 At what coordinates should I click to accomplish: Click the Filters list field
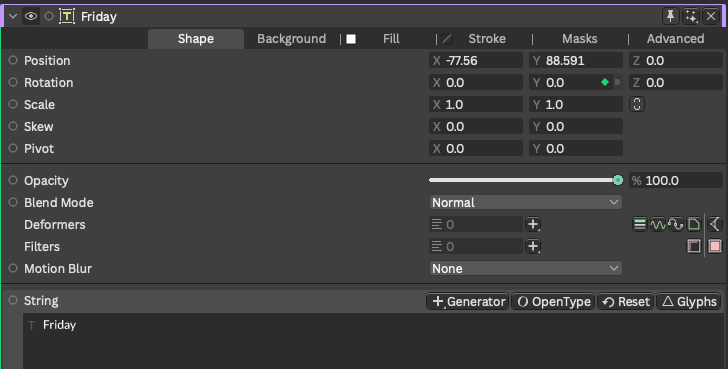[x=476, y=246]
